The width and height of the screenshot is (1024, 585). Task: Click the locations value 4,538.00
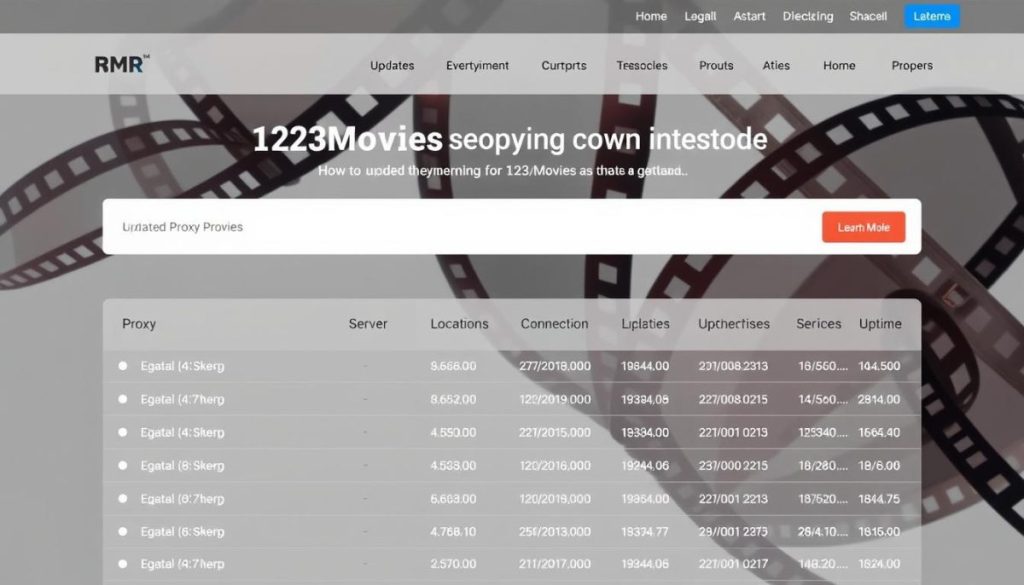coord(453,466)
